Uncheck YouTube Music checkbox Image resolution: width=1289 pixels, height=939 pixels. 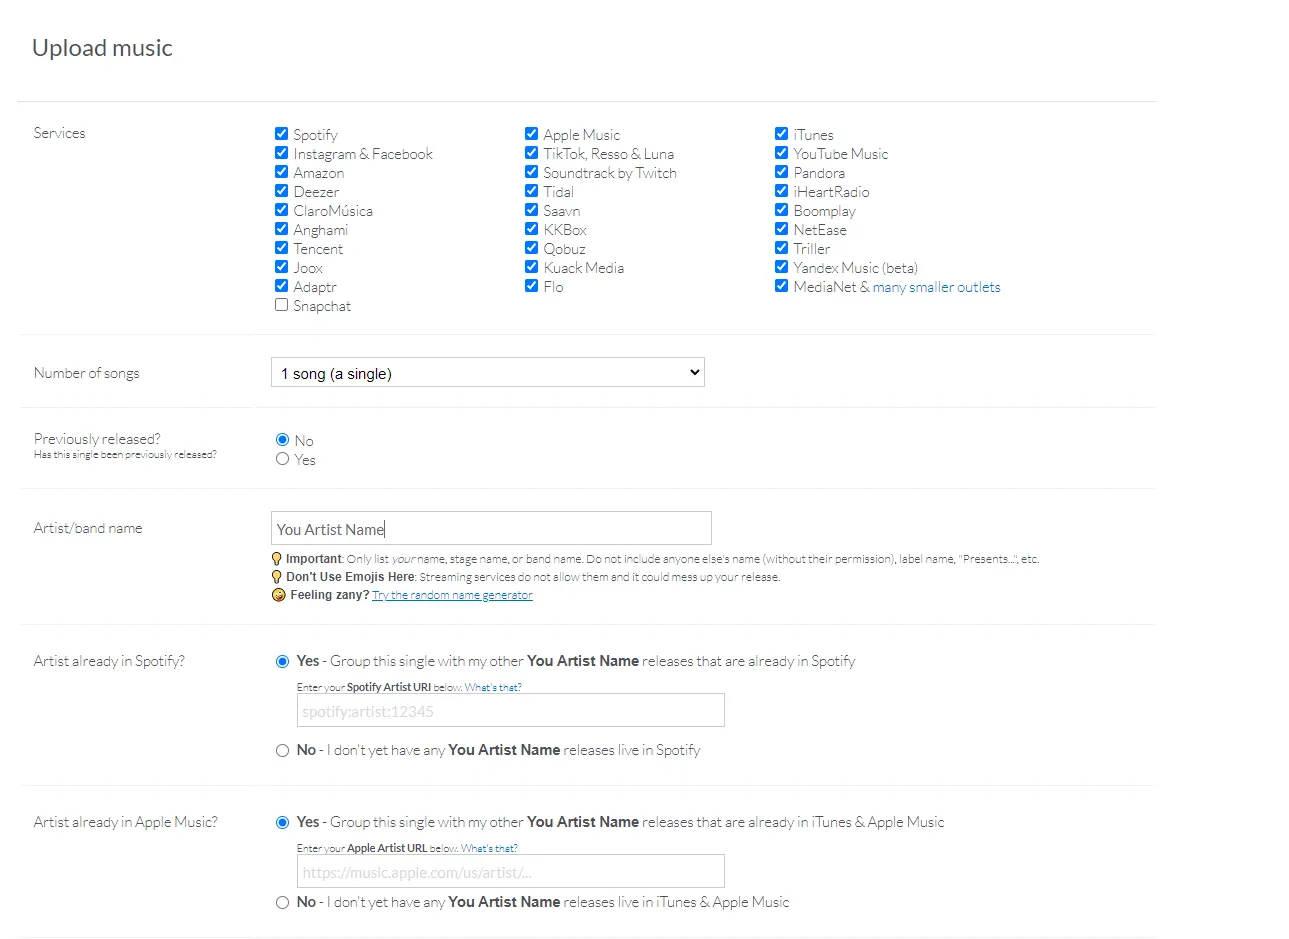[x=782, y=153]
